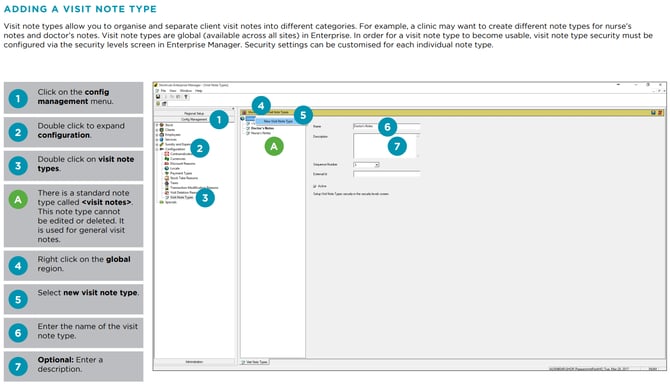670x386 pixels.
Task: Select the Employees icon in tree
Action: pyautogui.click(x=162, y=135)
